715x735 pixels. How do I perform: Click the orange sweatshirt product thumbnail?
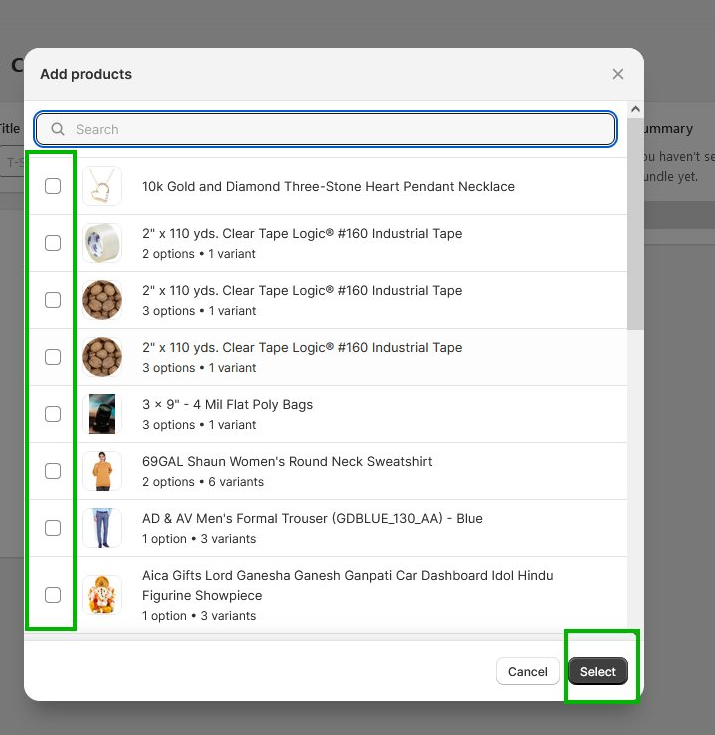point(102,471)
